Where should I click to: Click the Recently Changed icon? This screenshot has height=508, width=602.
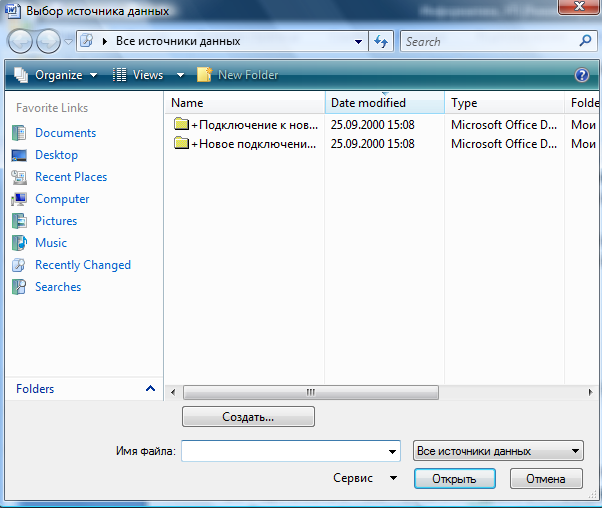tap(19, 265)
